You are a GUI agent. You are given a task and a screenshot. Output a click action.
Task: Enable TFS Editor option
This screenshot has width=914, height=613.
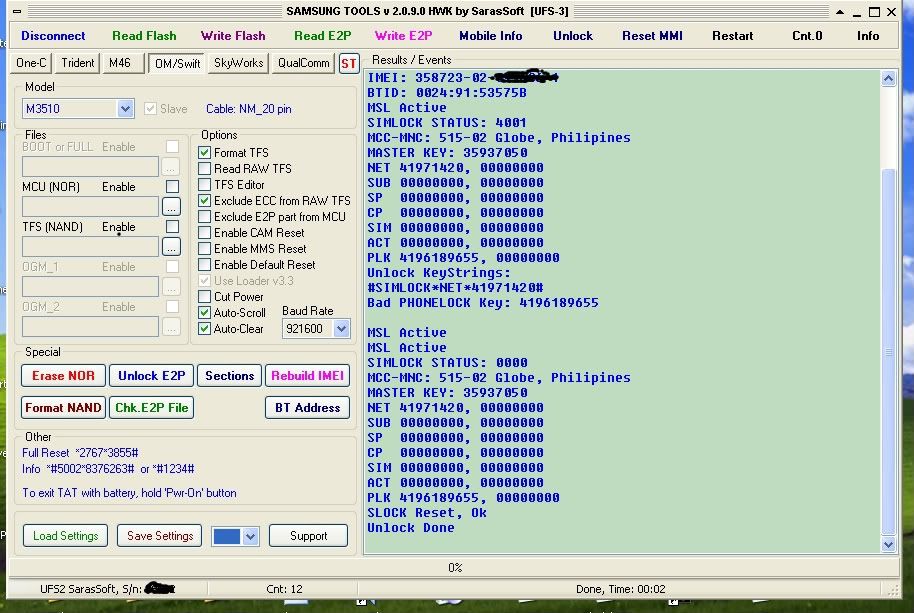pyautogui.click(x=205, y=185)
